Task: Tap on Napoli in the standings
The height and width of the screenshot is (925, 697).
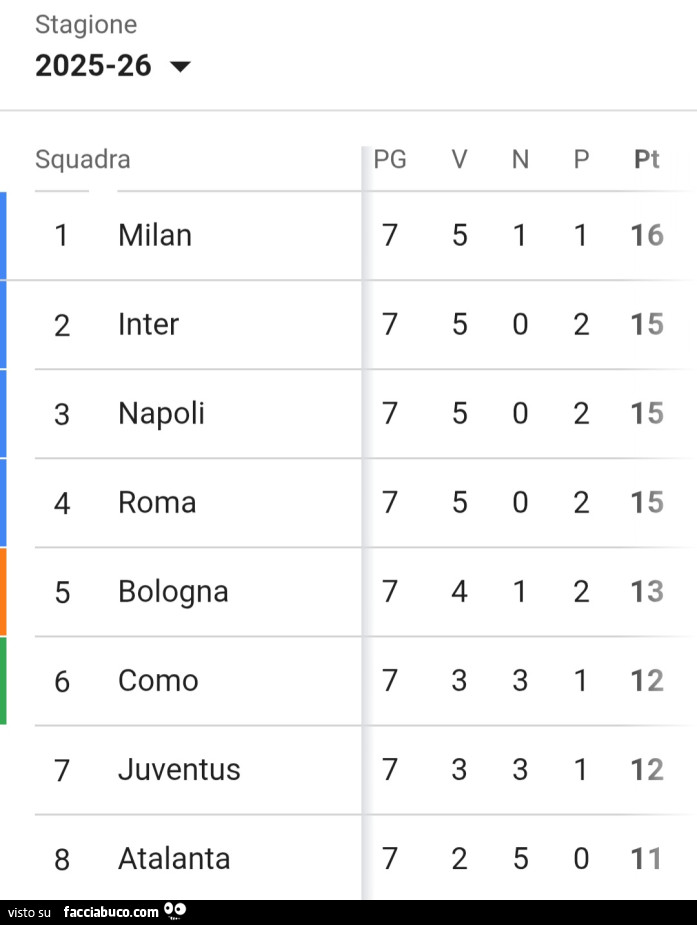Action: pos(161,413)
